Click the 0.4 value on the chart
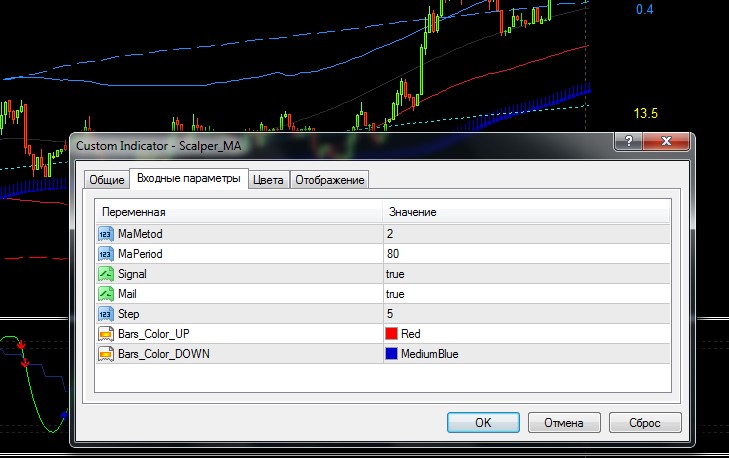 click(x=644, y=9)
